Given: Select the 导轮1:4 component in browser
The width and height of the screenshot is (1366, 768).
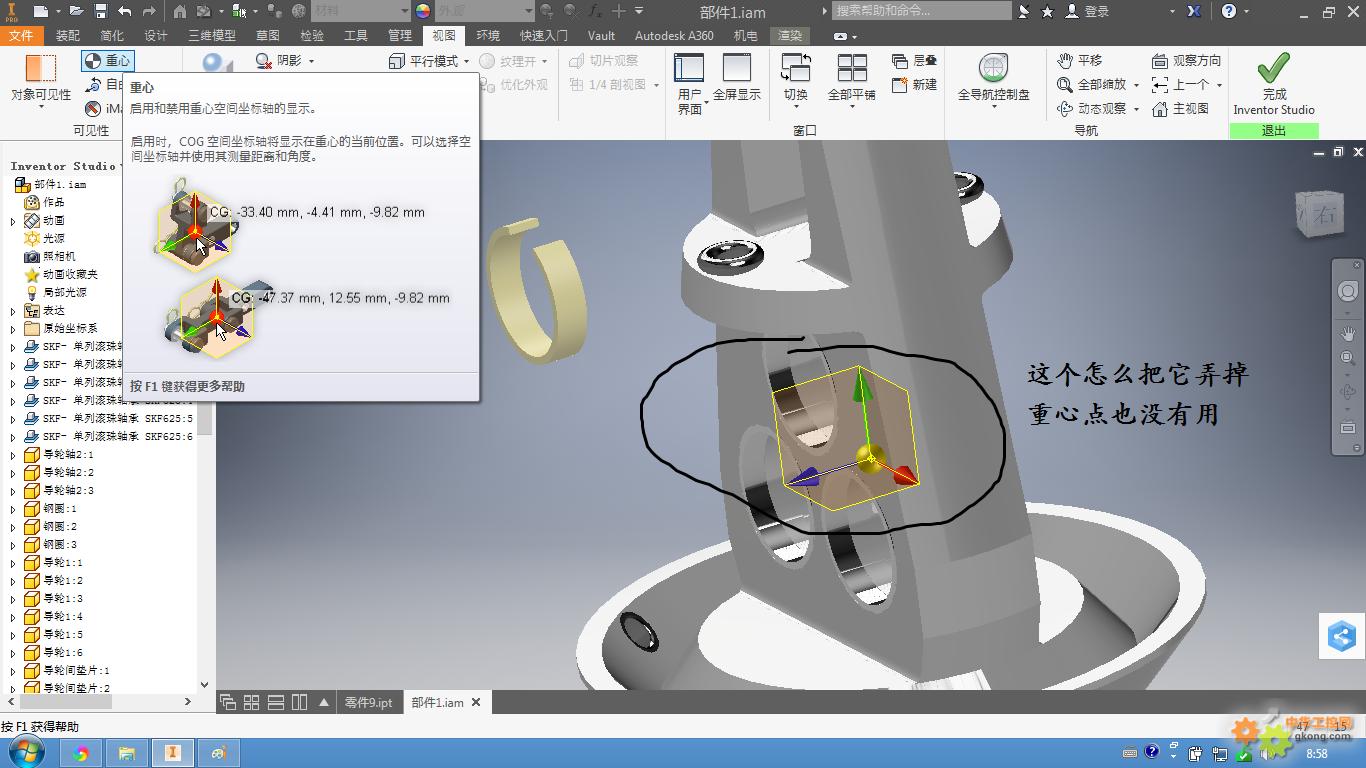Looking at the screenshot, I should pyautogui.click(x=54, y=616).
